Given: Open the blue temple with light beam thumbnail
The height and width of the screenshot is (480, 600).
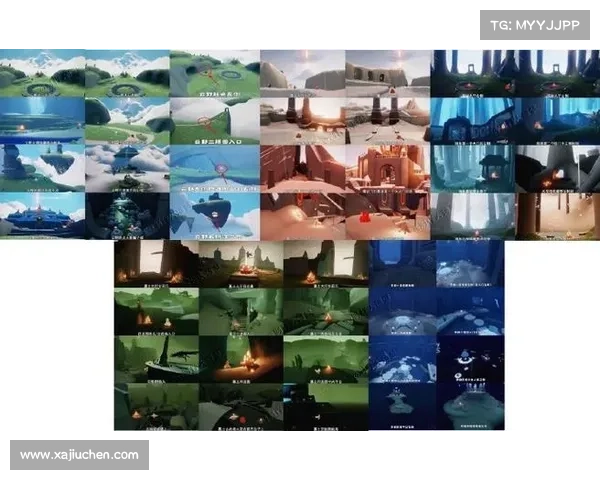Looking at the screenshot, I should coord(42,215).
